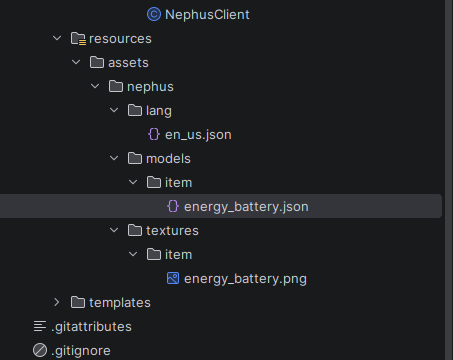Collapse the assets folder chevron

click(x=76, y=62)
